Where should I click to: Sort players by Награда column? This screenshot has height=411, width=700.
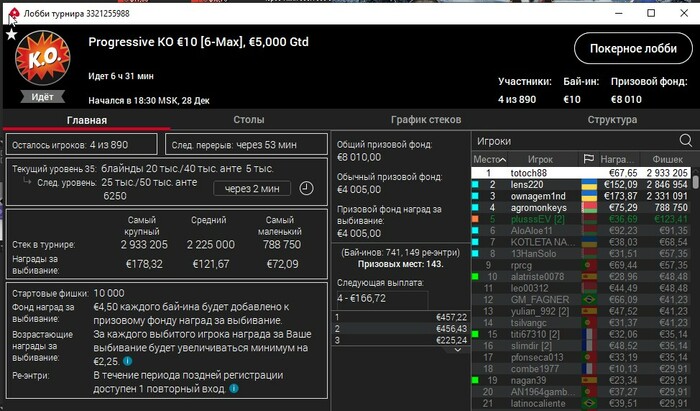point(618,159)
